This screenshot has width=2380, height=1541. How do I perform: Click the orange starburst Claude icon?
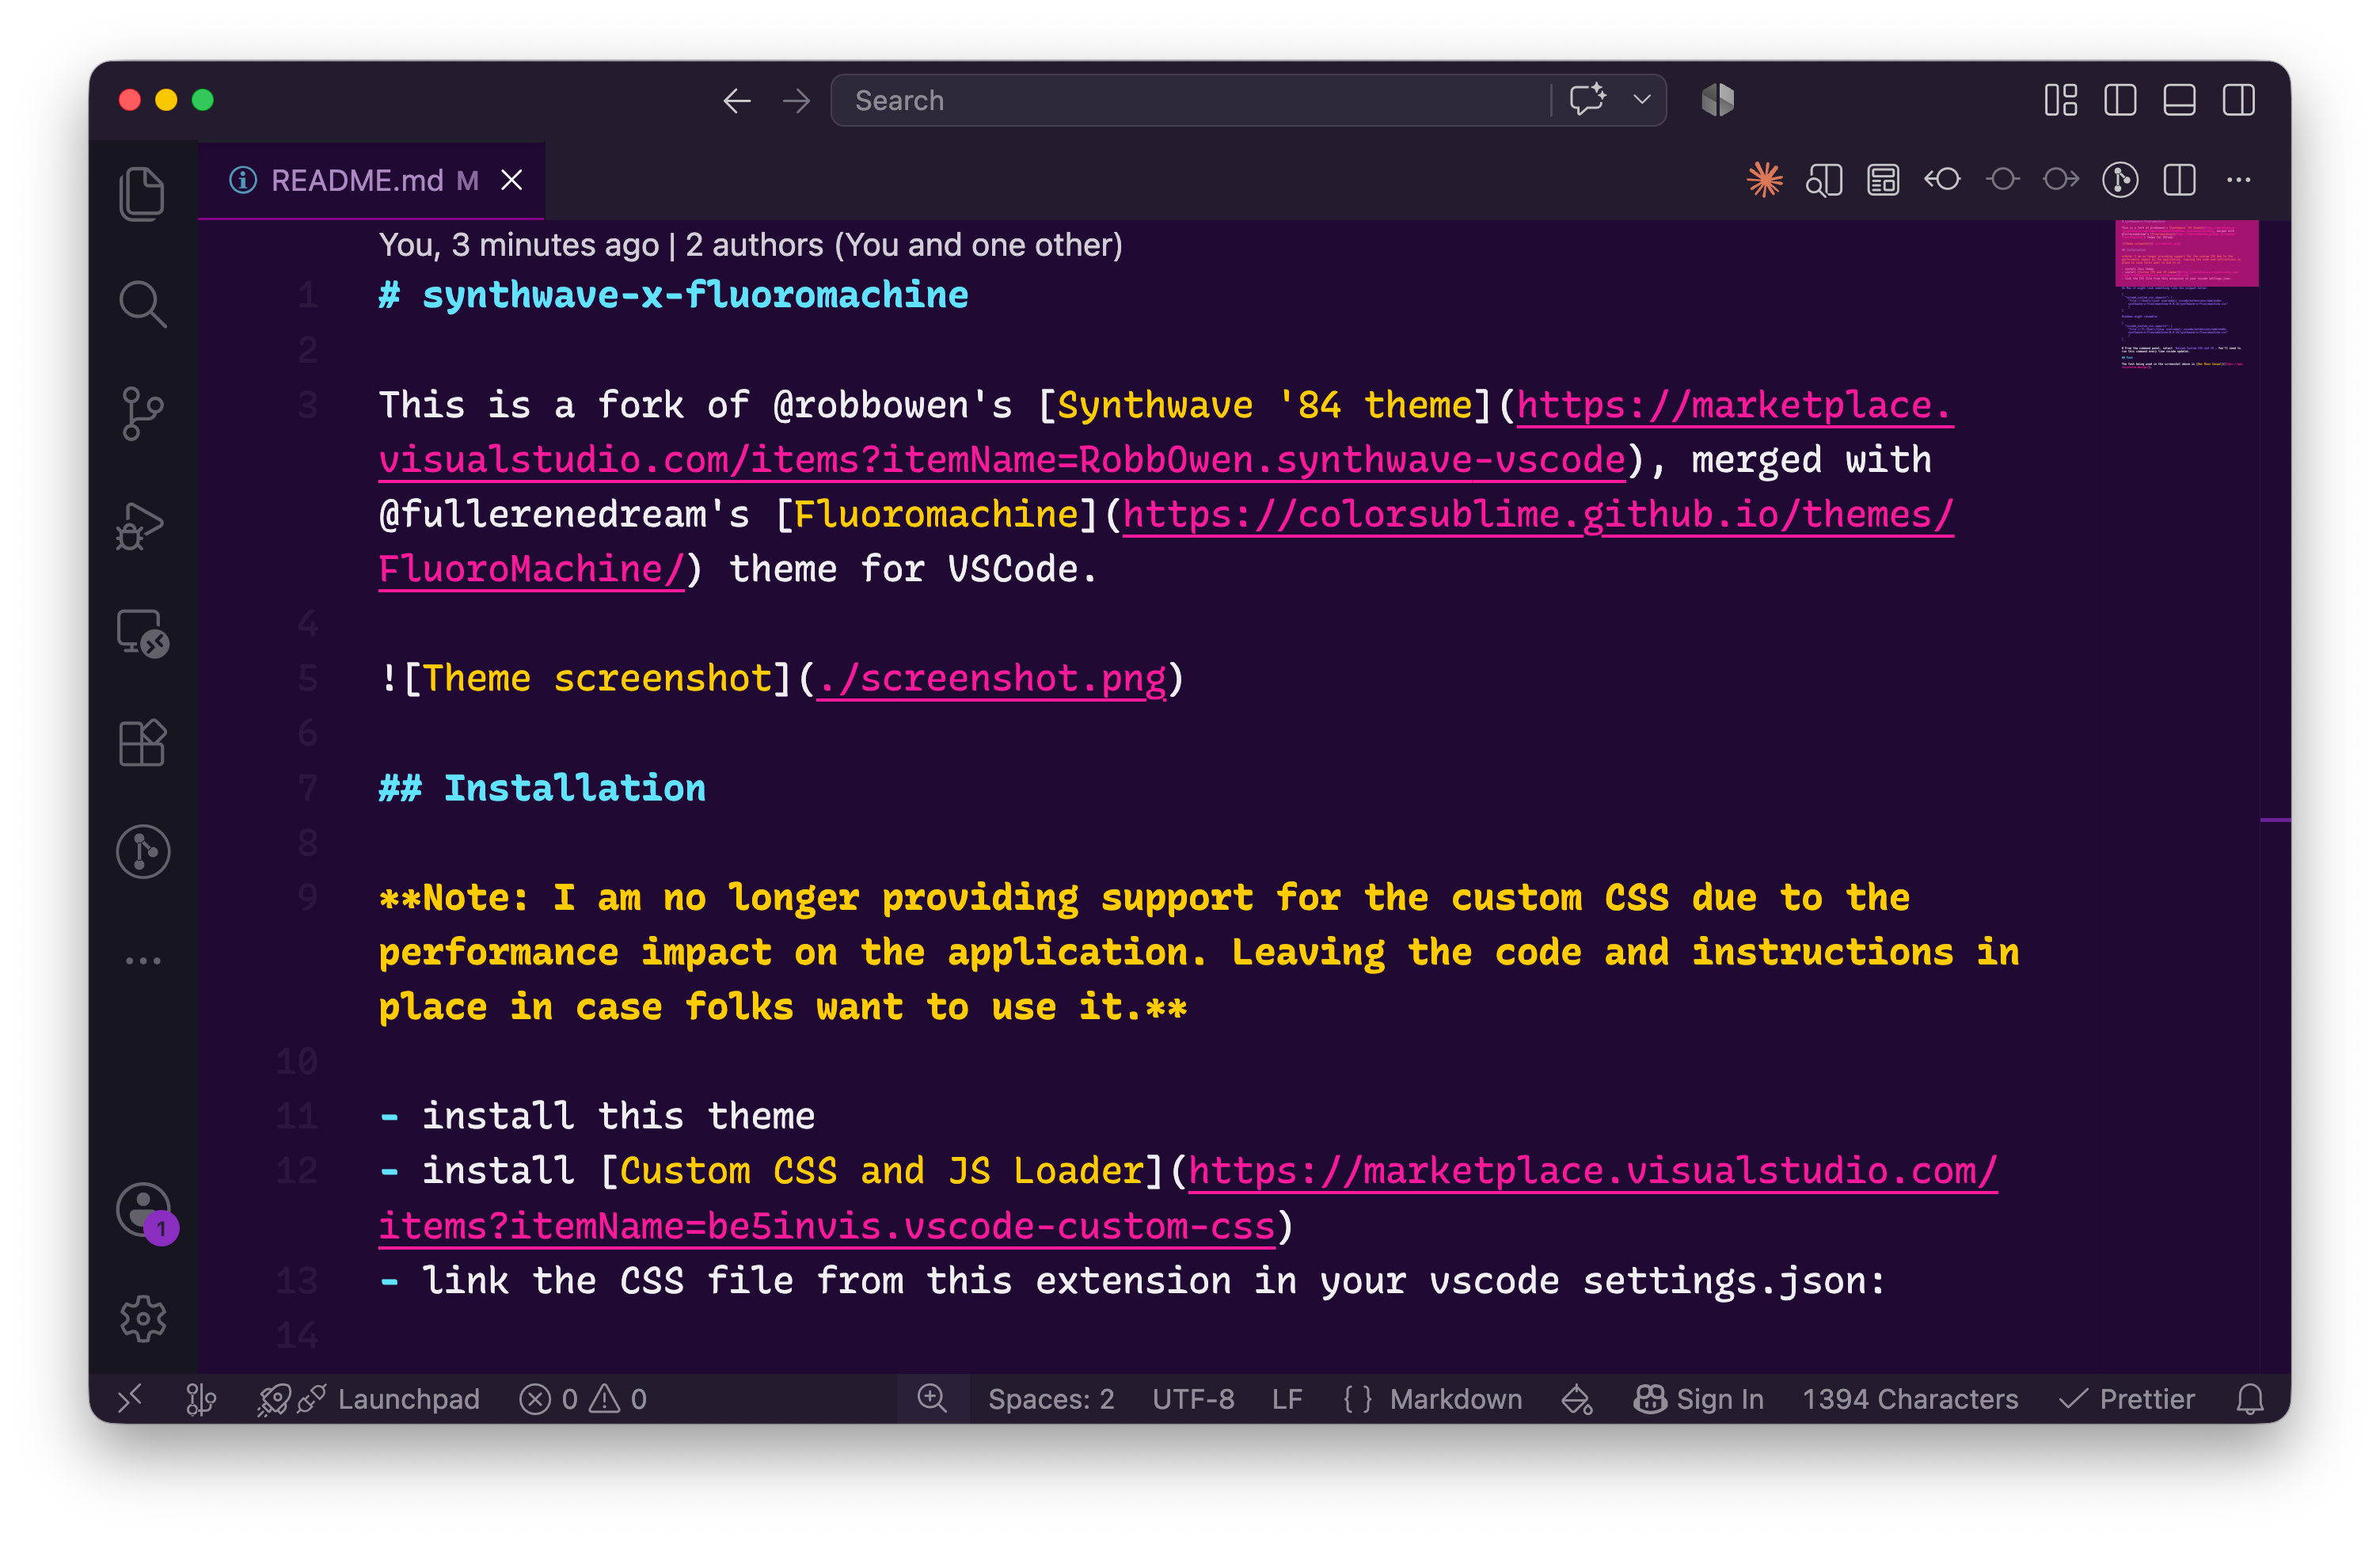(1765, 180)
